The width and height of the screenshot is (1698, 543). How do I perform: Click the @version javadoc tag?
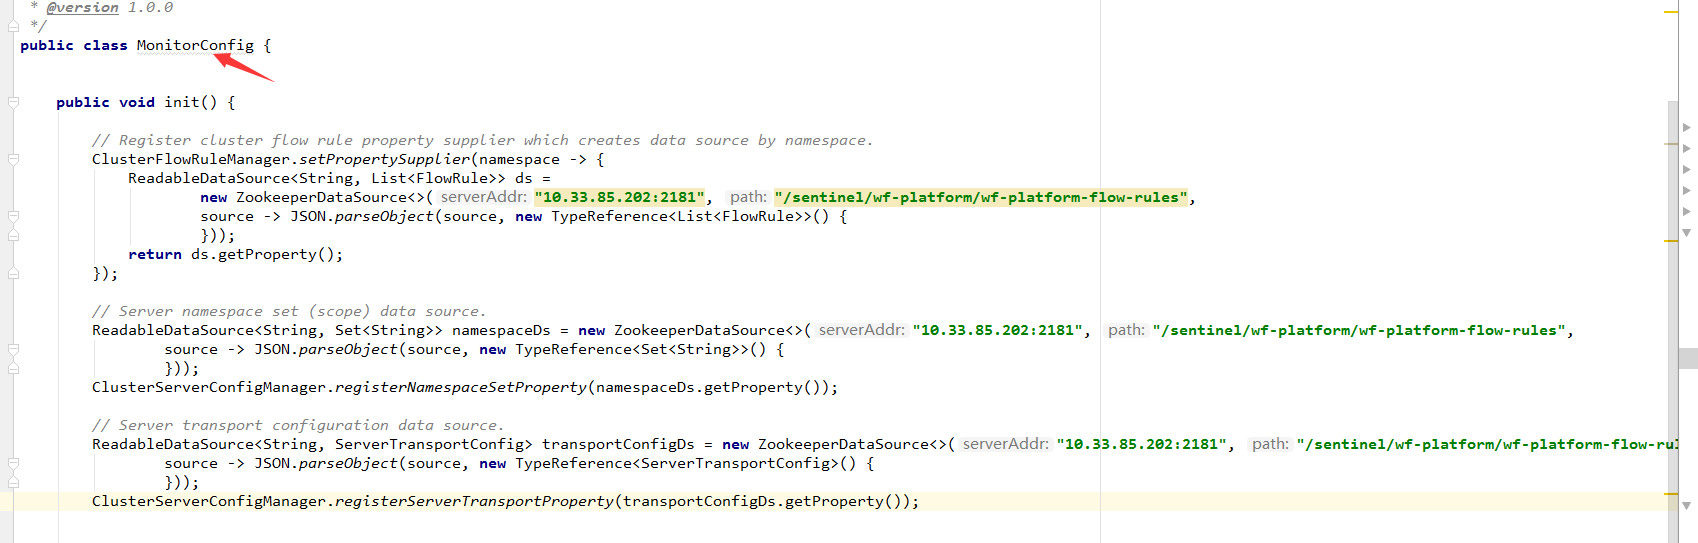pyautogui.click(x=82, y=7)
